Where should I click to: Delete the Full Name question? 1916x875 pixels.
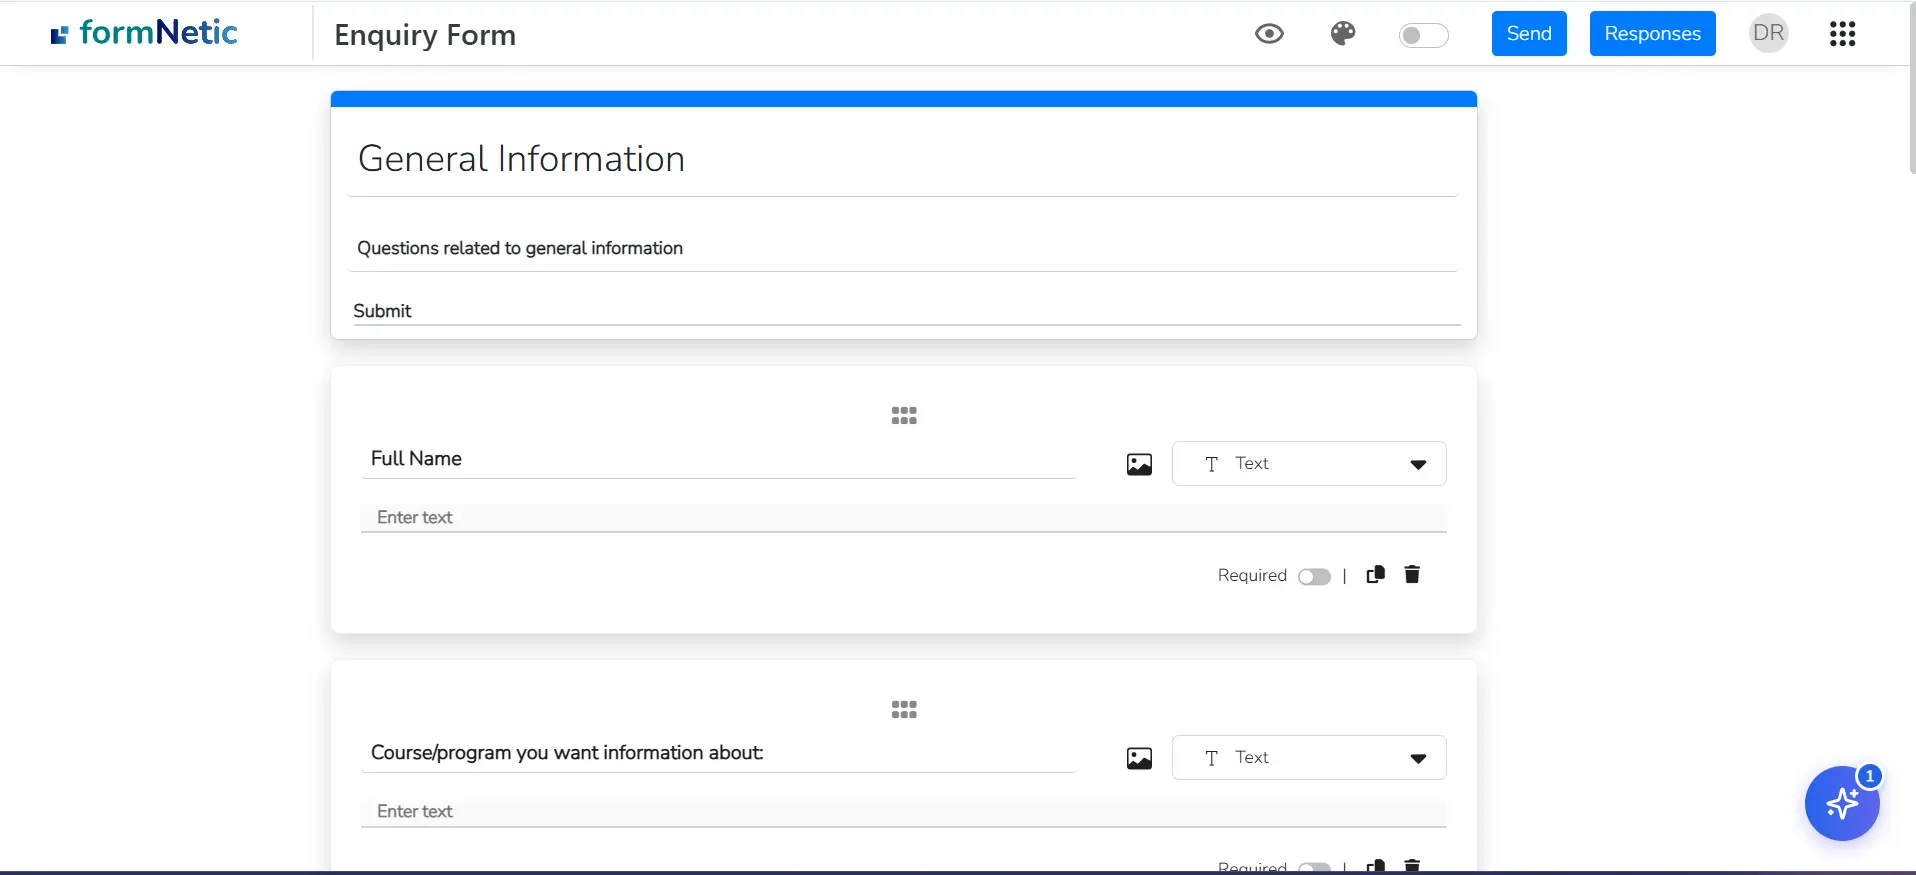coord(1412,574)
